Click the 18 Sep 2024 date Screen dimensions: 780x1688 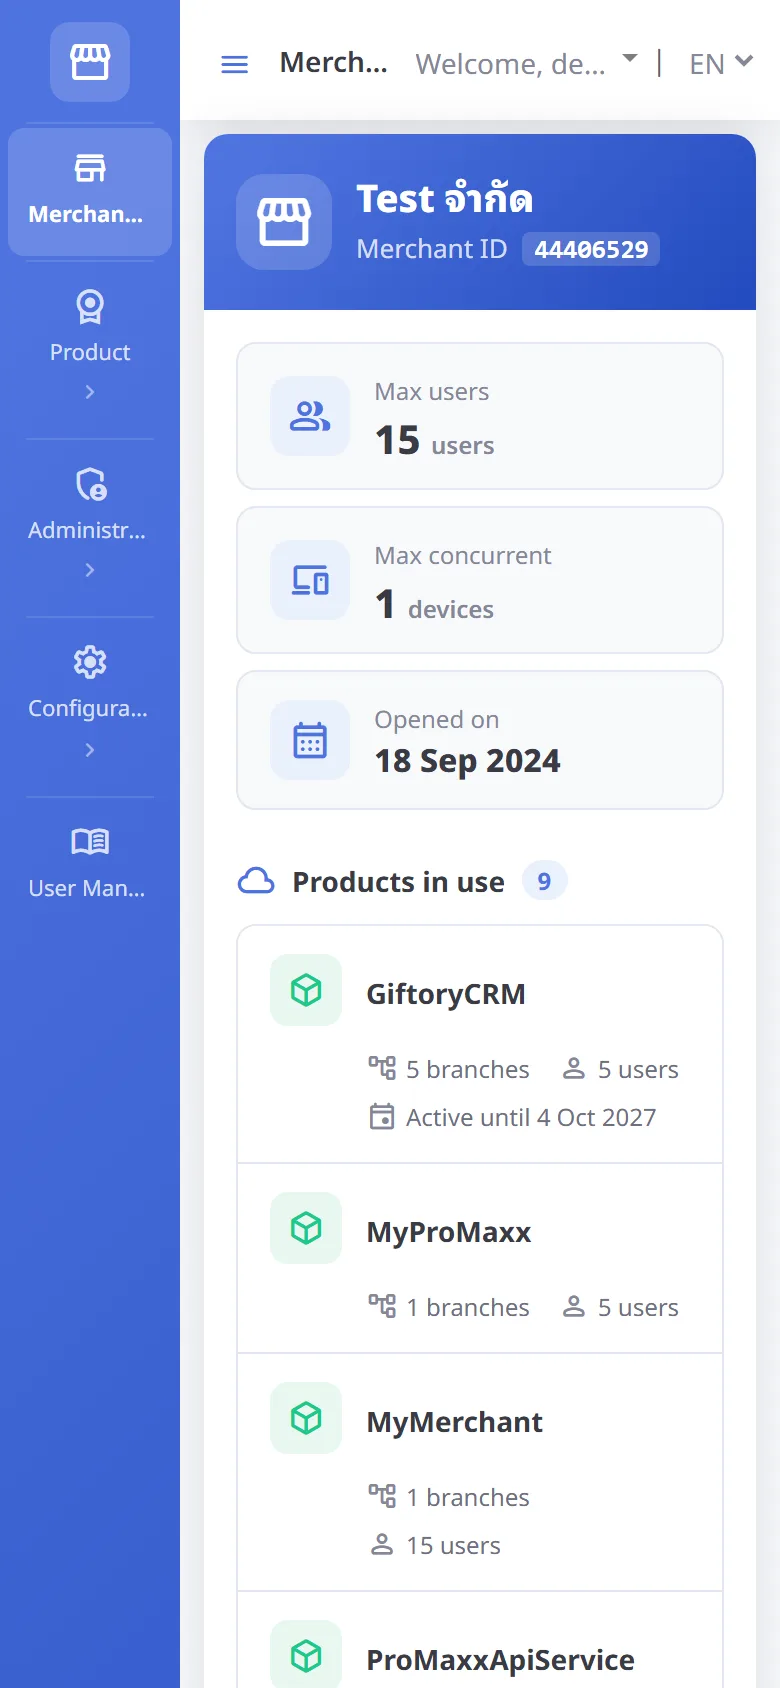coord(467,761)
